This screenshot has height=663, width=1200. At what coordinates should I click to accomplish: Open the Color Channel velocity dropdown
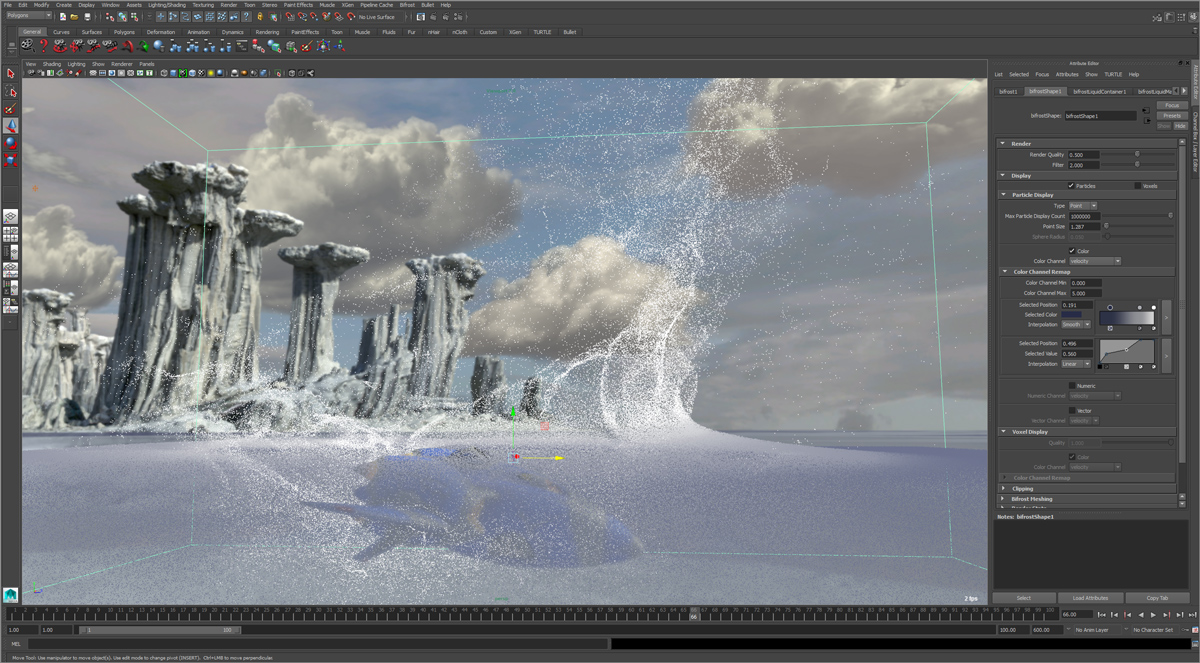tap(1095, 261)
